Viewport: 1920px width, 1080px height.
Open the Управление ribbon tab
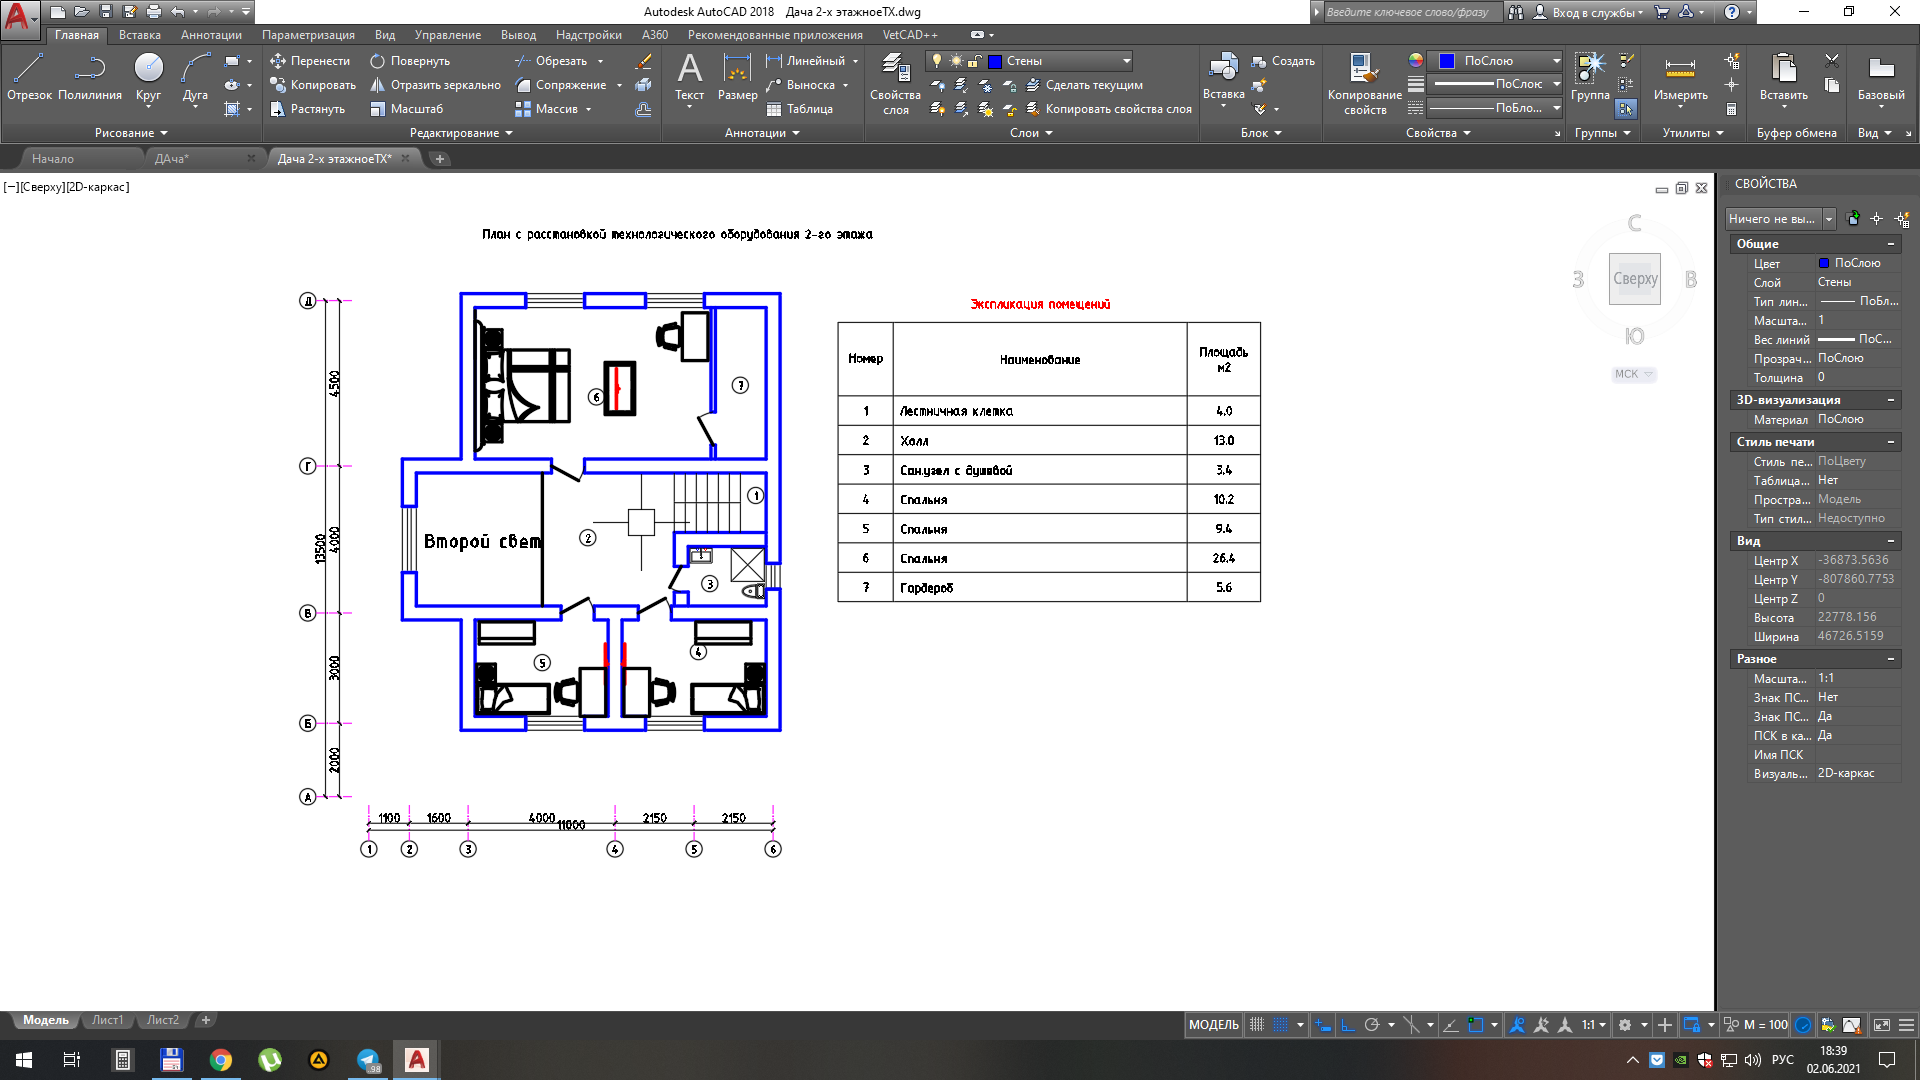(x=448, y=35)
